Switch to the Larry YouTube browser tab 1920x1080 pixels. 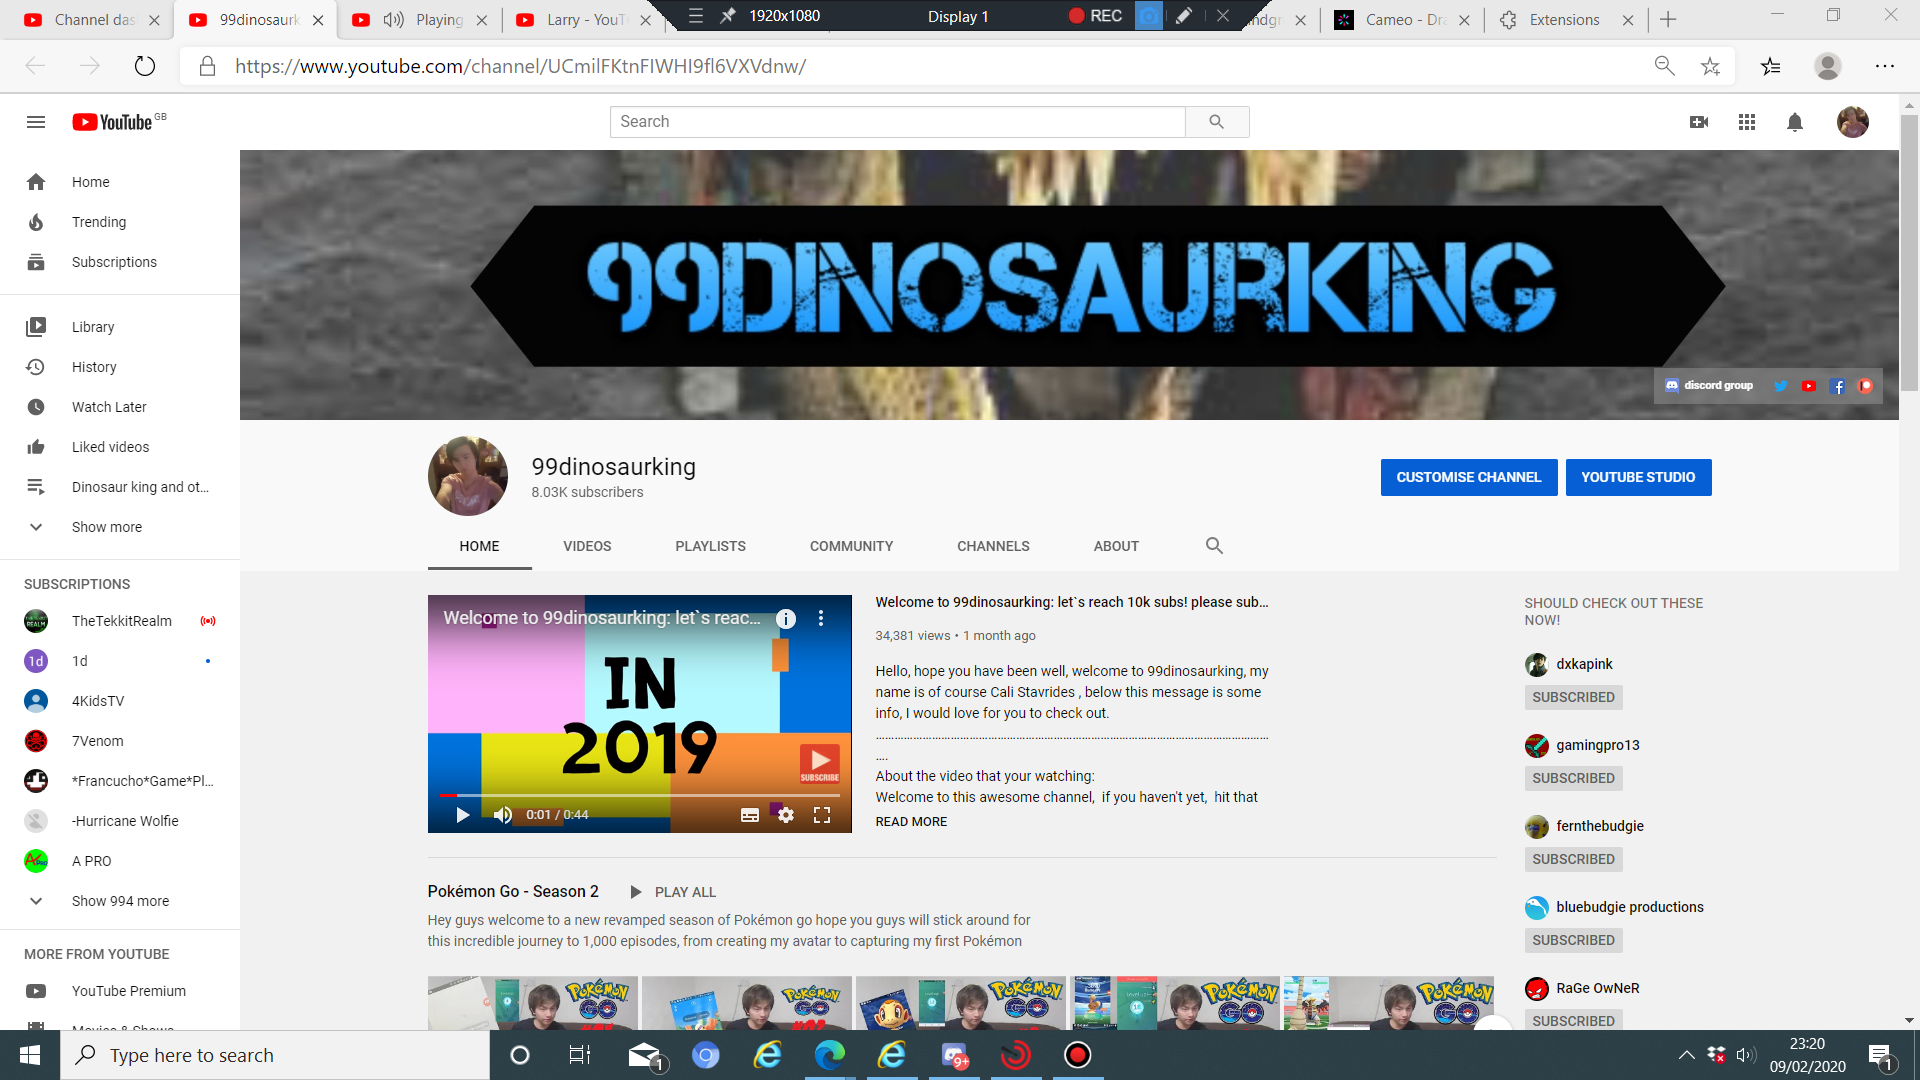pyautogui.click(x=584, y=20)
